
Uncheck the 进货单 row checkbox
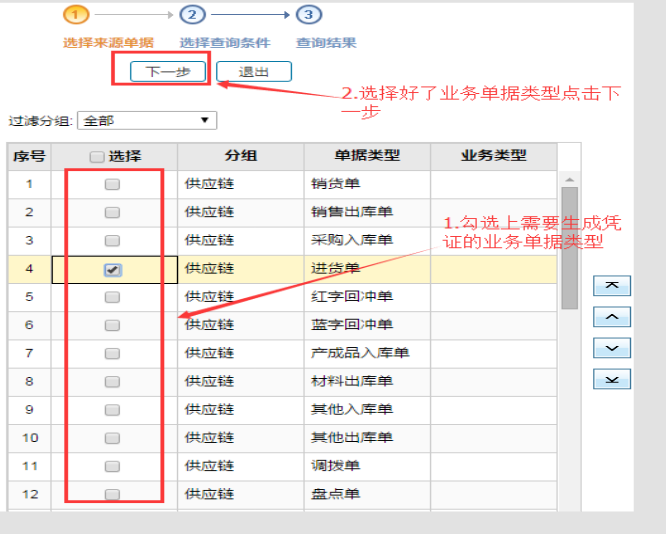[112, 270]
